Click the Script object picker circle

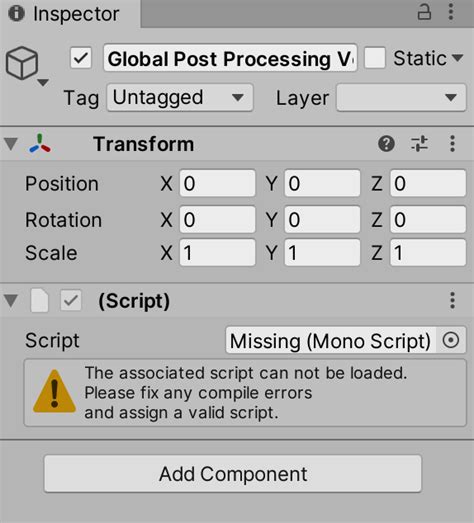pyautogui.click(x=451, y=340)
